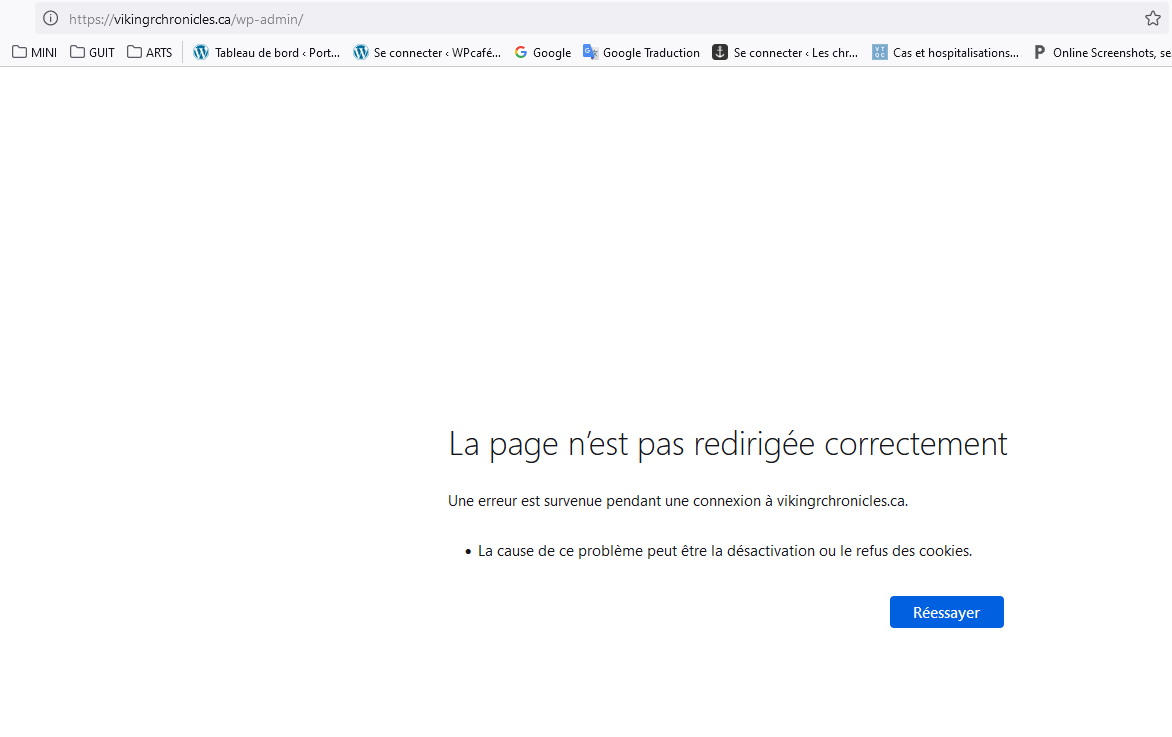Screen dimensions: 1172x737
Task: Open the Cas et hospitalisations bookmark
Action: (x=946, y=52)
